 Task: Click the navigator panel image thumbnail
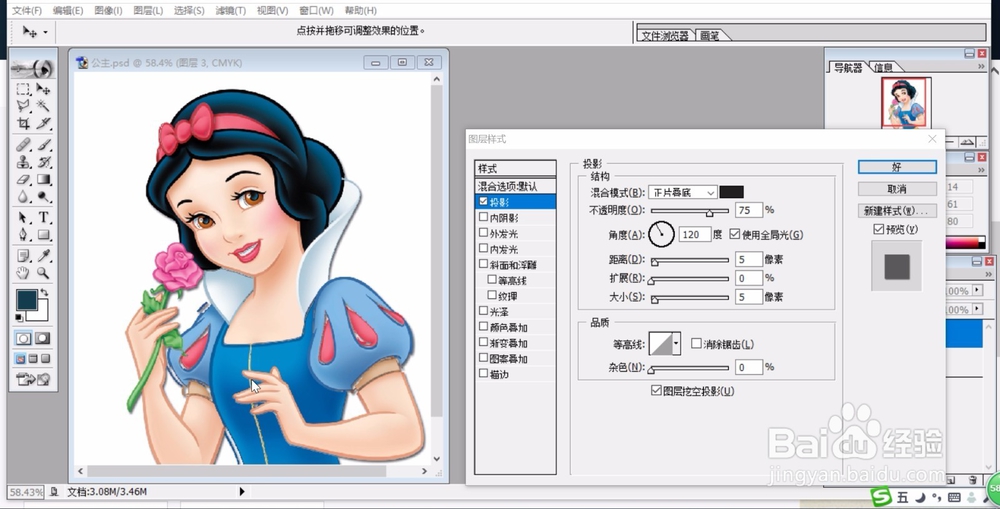coord(906,103)
